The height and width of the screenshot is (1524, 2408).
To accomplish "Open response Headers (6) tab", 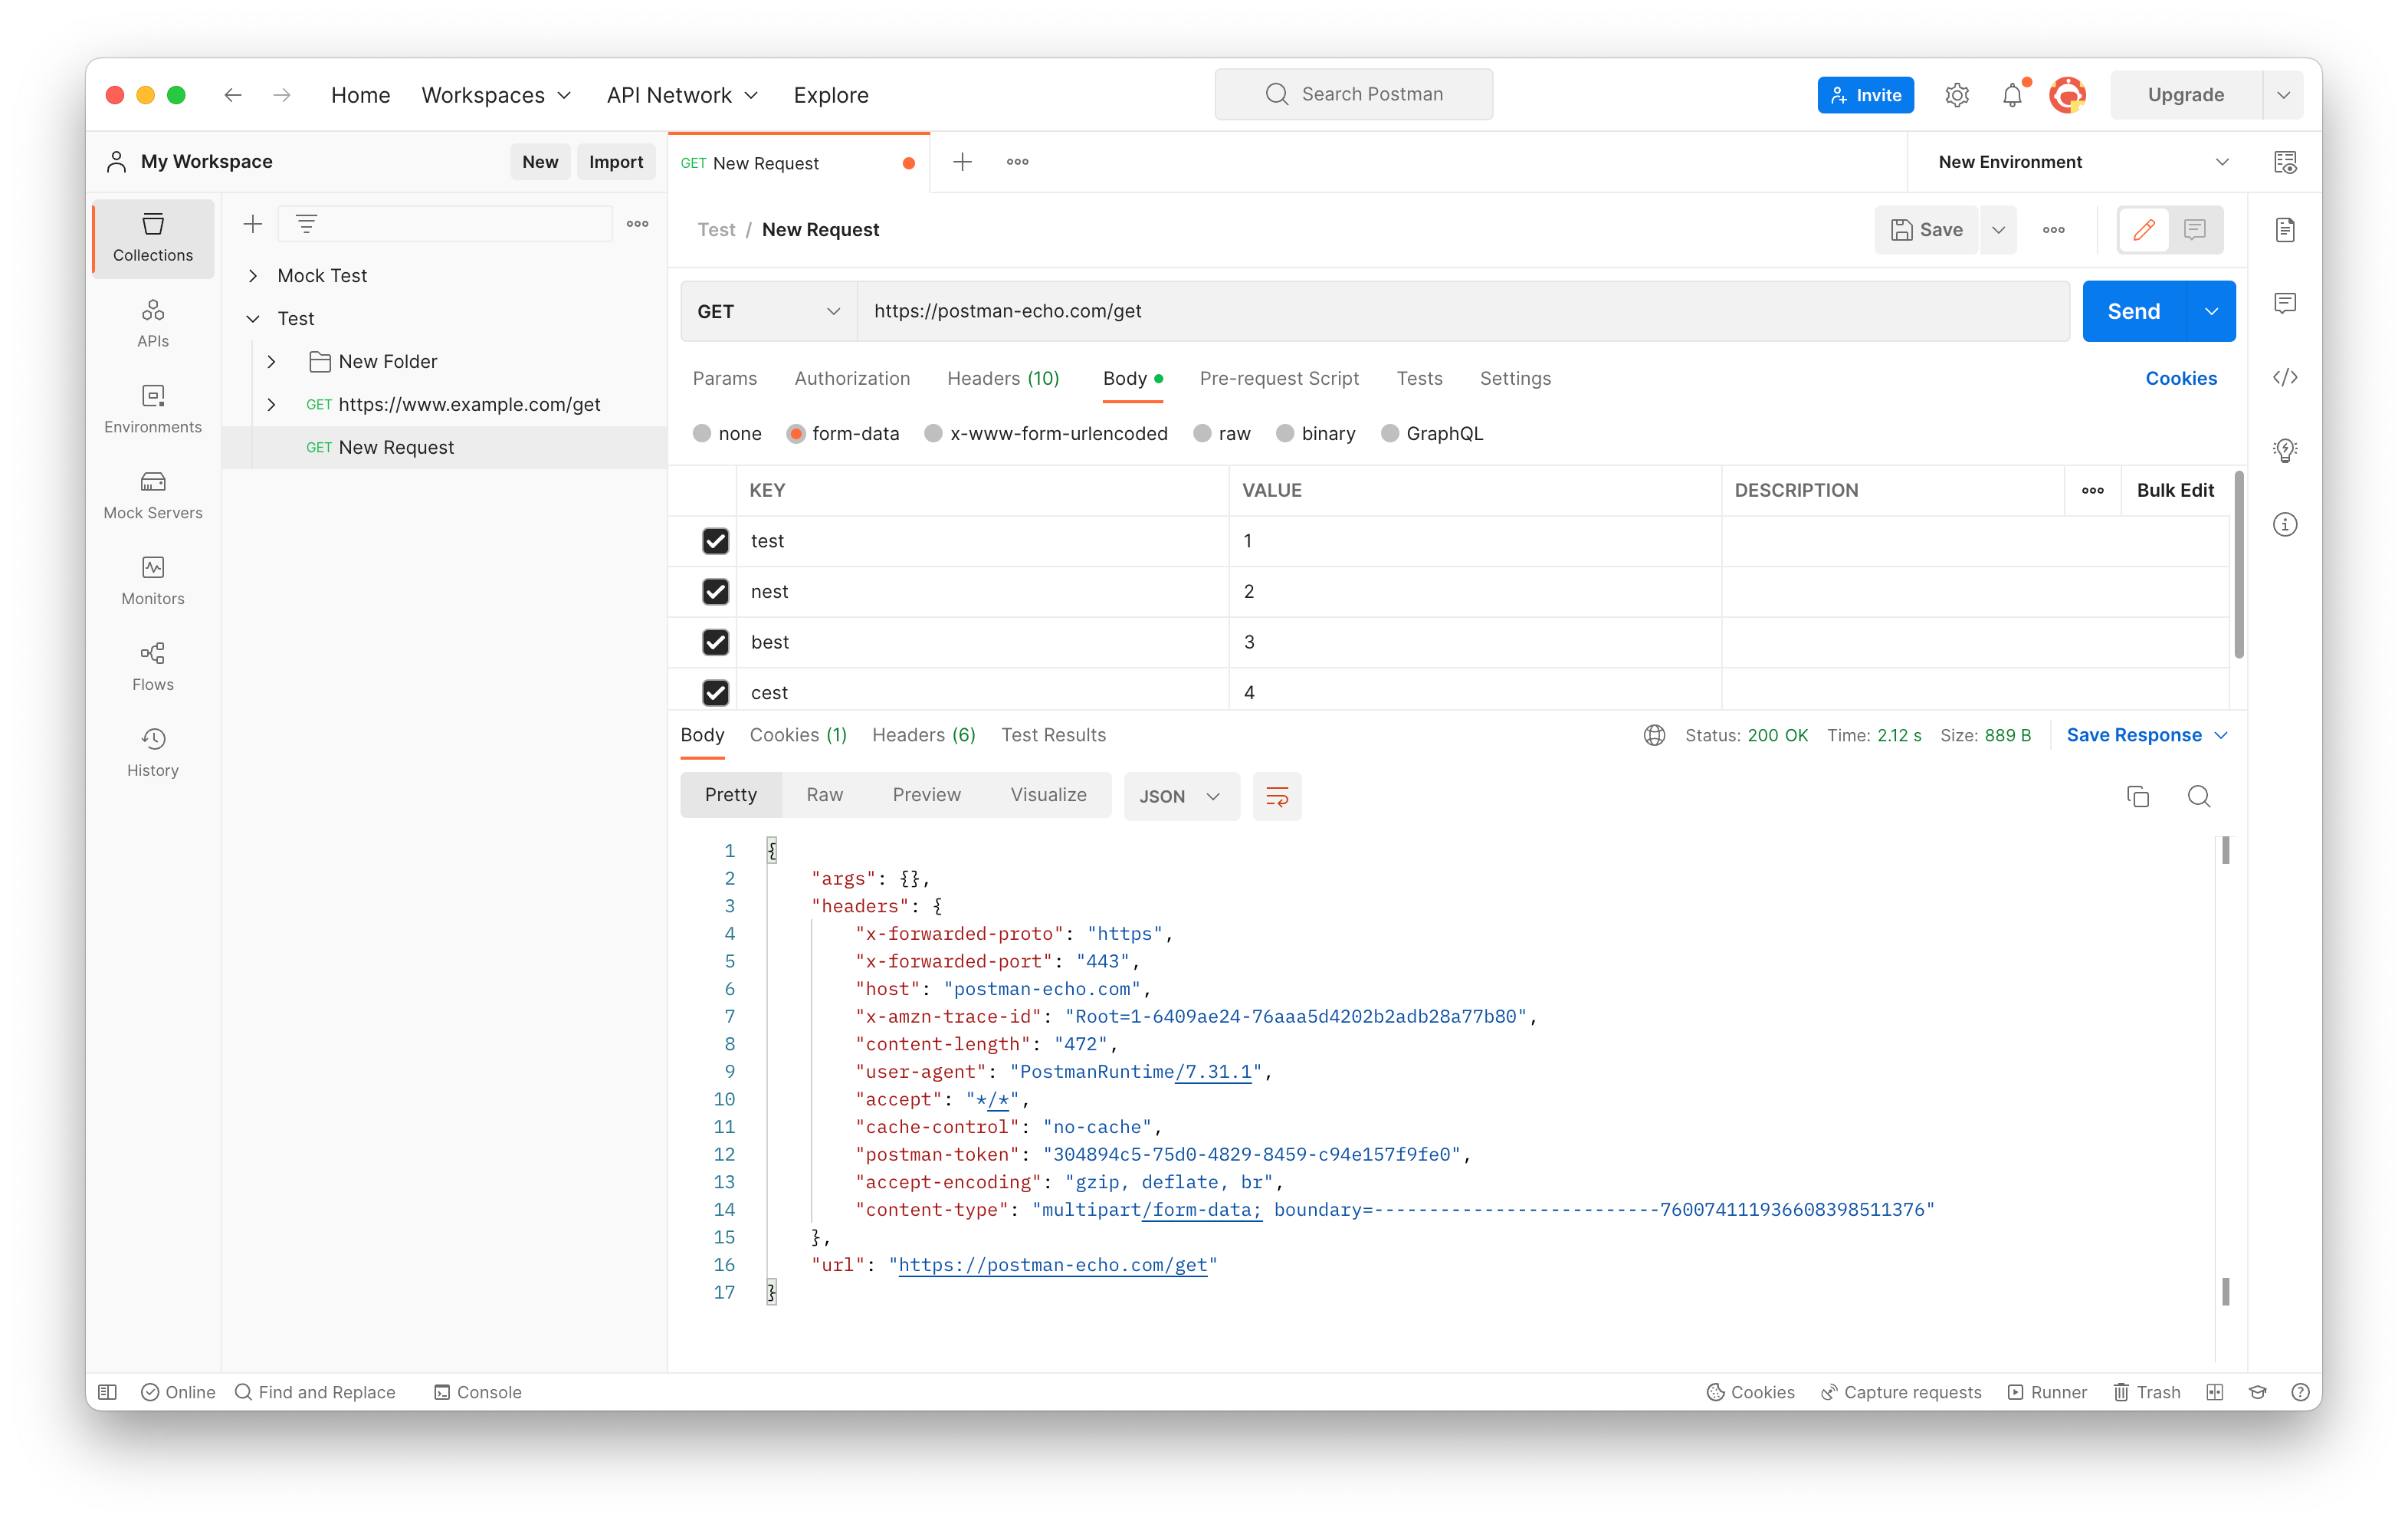I will [922, 735].
